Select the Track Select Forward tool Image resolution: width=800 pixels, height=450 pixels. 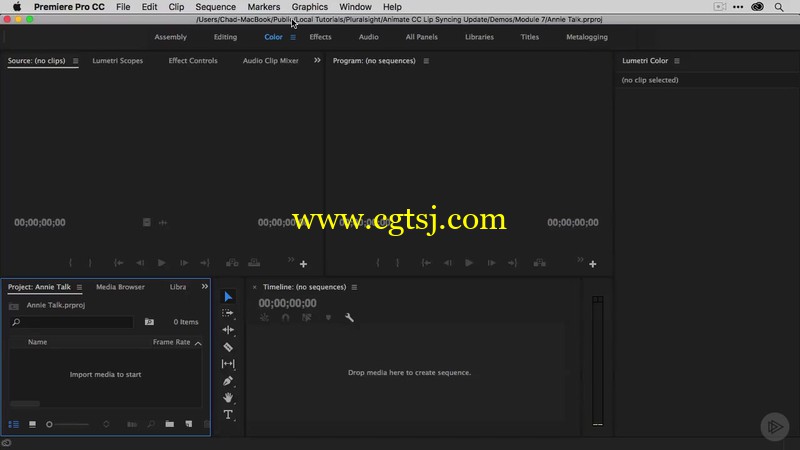[x=228, y=313]
